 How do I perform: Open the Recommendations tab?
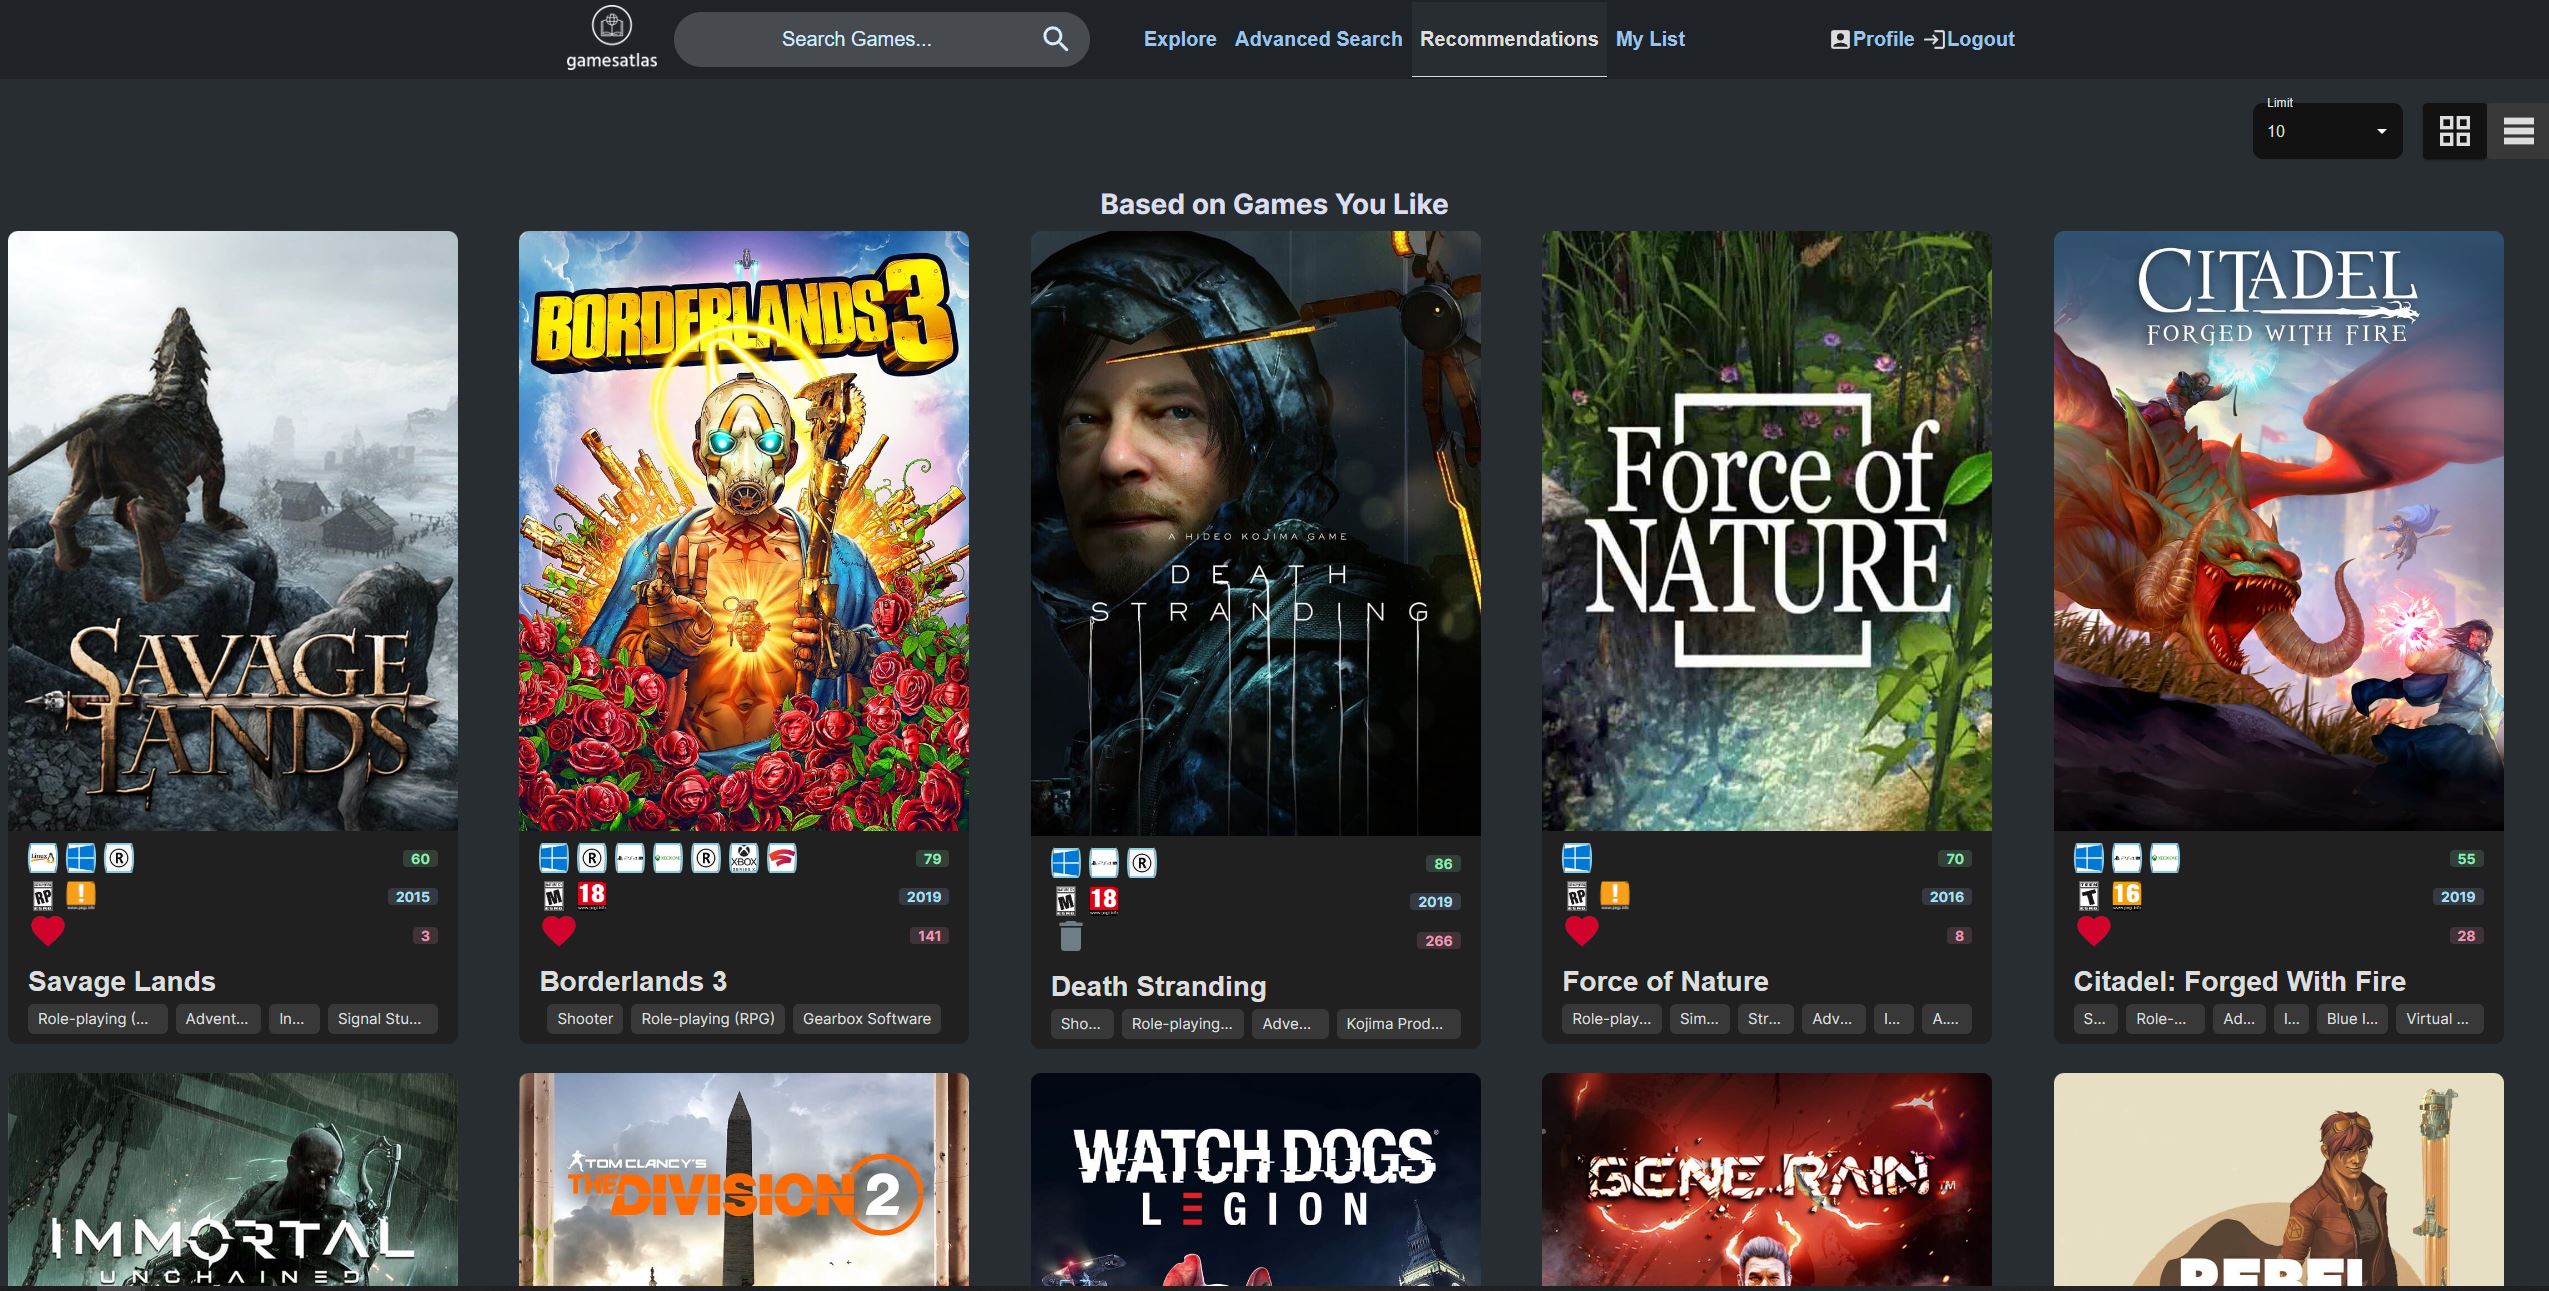click(1508, 39)
